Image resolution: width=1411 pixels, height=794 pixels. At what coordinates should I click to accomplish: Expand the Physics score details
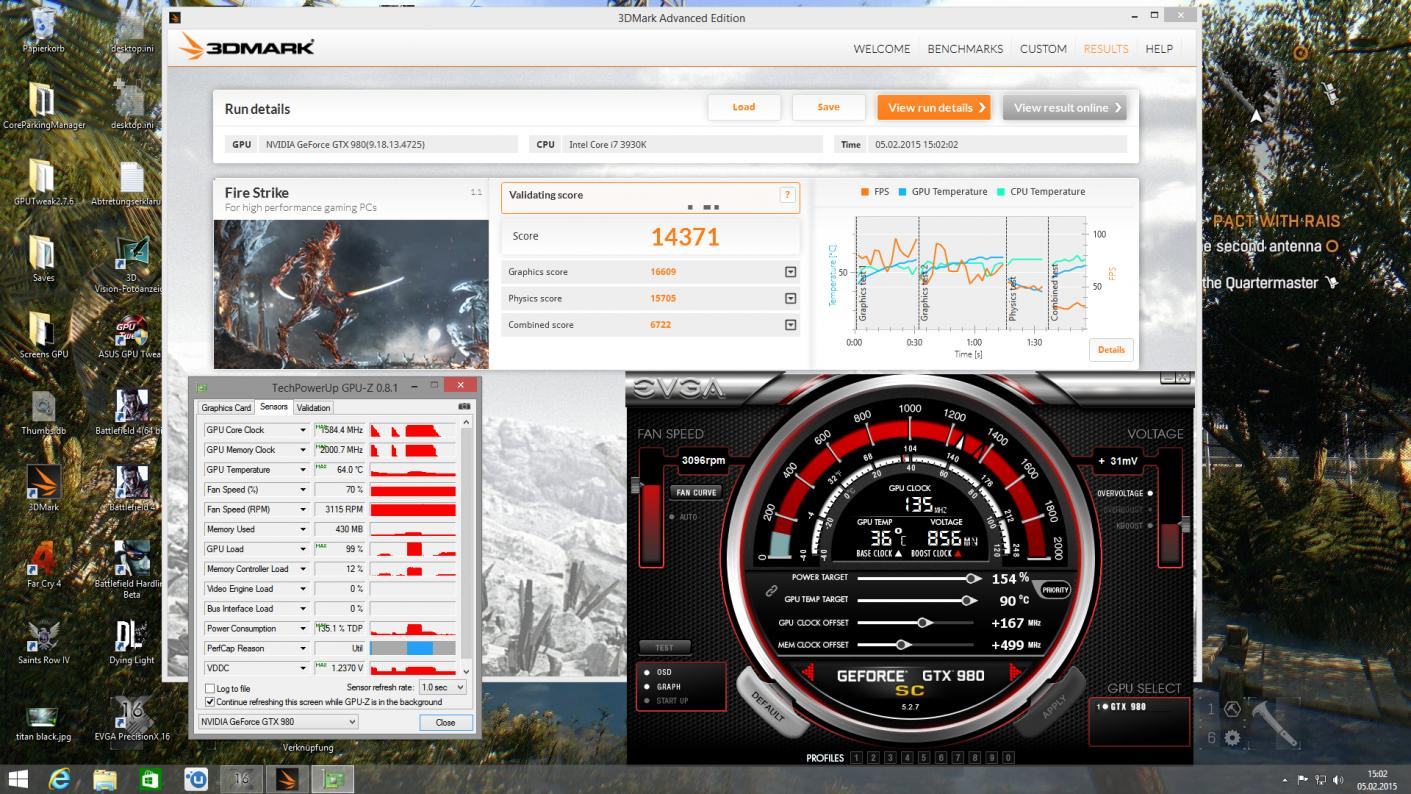(790, 298)
